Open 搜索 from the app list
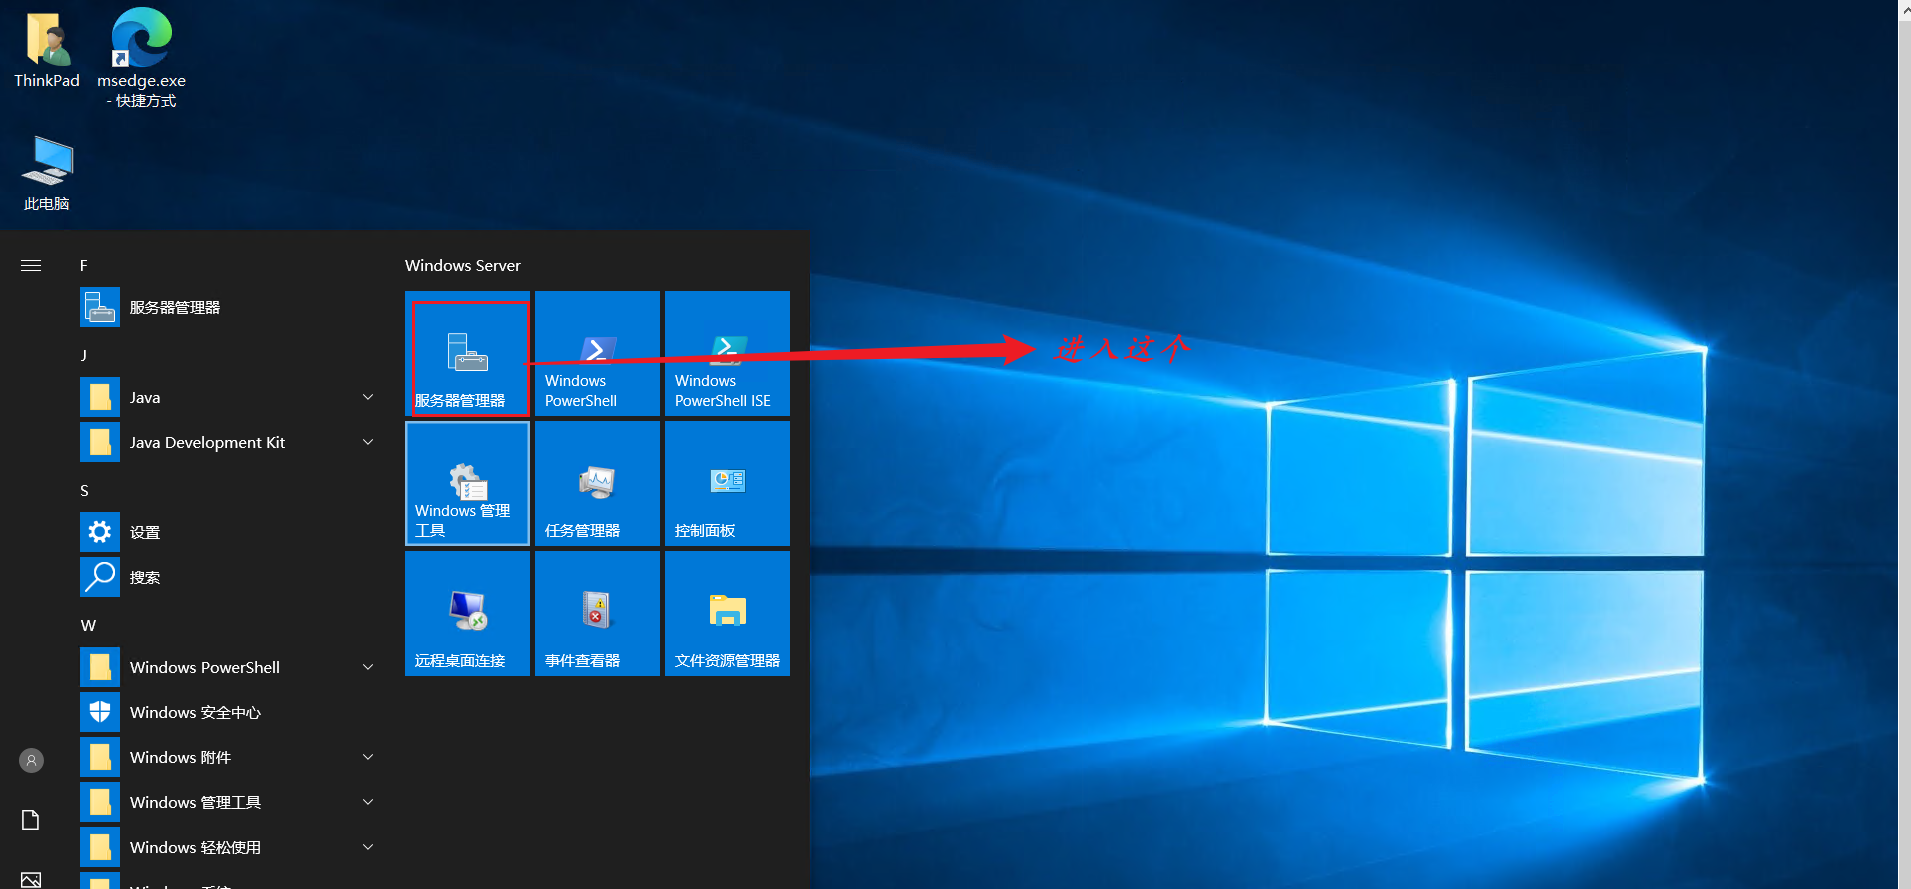The image size is (1911, 889). pyautogui.click(x=230, y=577)
